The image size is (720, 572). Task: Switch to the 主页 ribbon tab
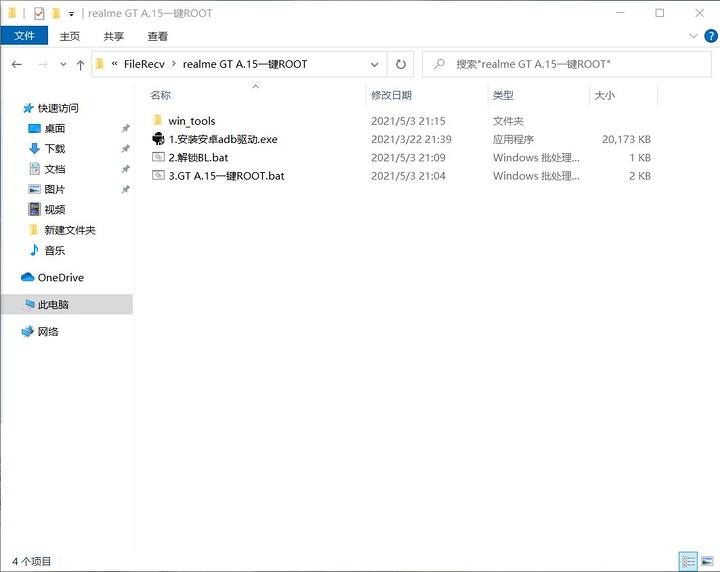point(69,36)
